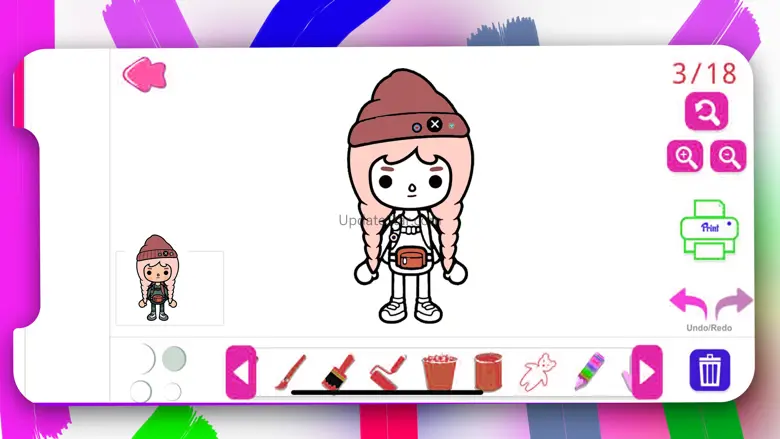The height and width of the screenshot is (439, 780).
Task: Select the medium white brush size circle
Action: coord(141,391)
